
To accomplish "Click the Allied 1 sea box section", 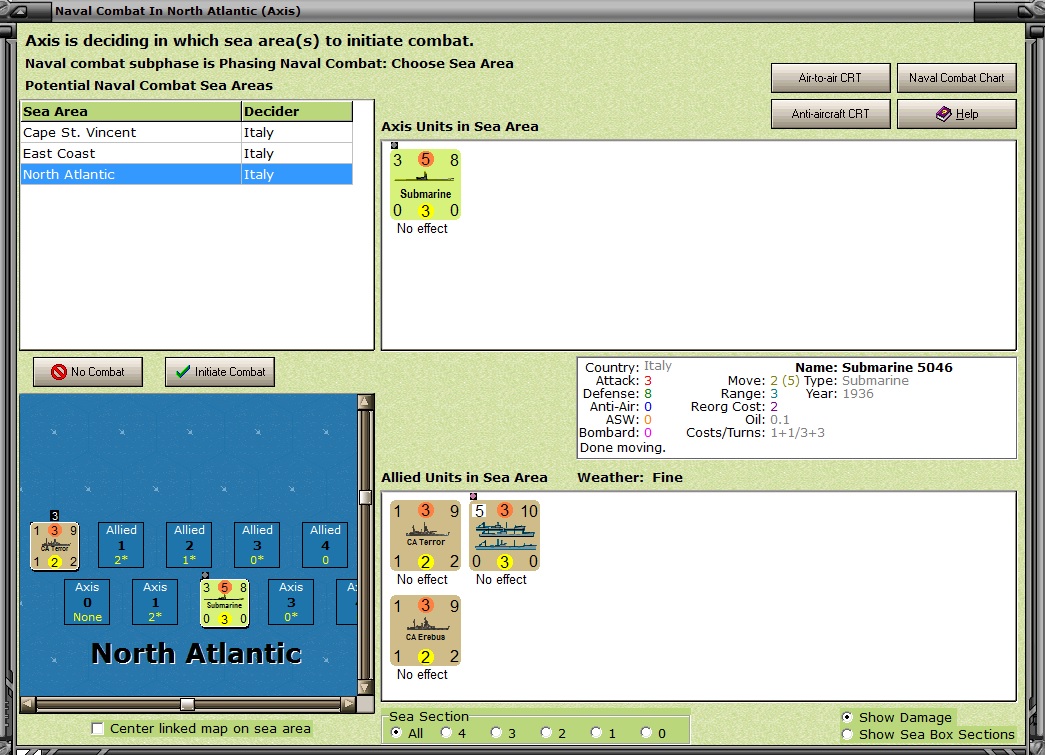I will [x=121, y=544].
